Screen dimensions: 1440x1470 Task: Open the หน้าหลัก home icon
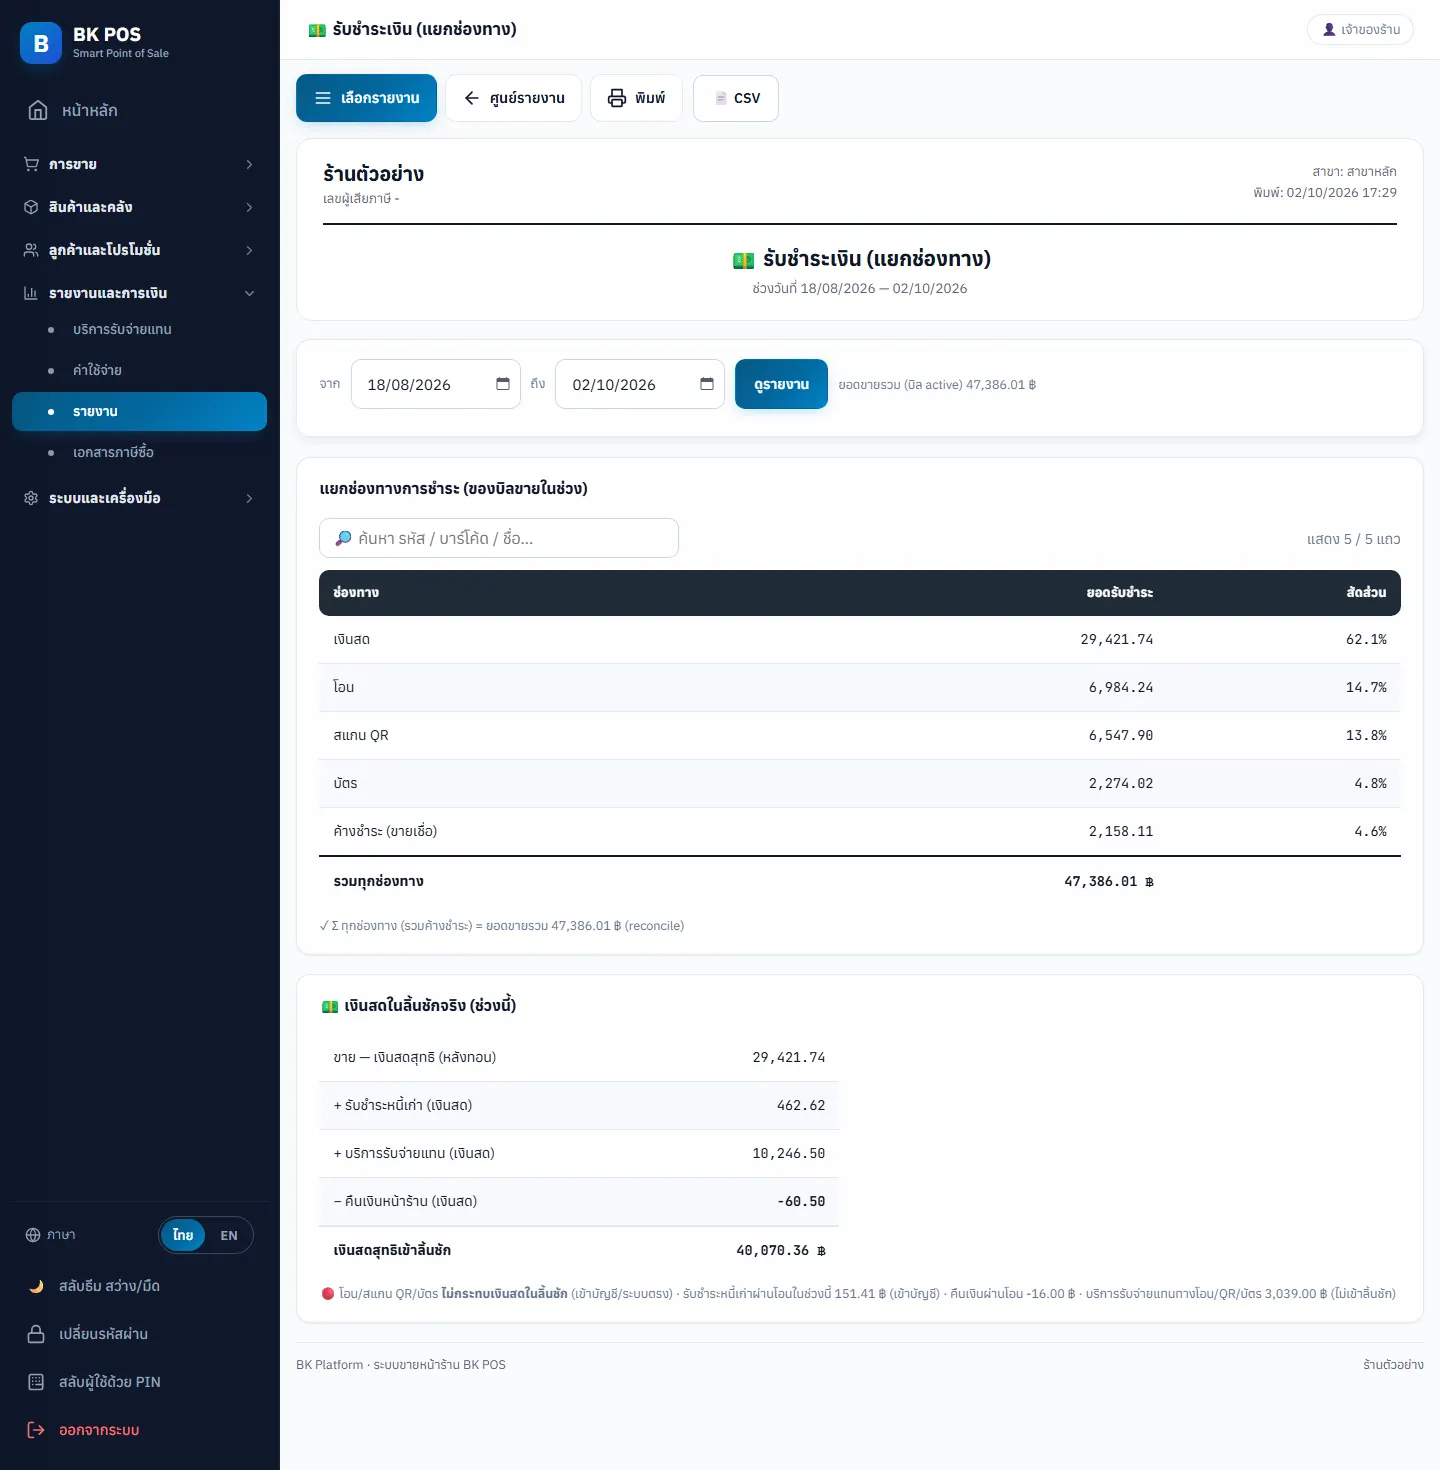pyautogui.click(x=38, y=110)
